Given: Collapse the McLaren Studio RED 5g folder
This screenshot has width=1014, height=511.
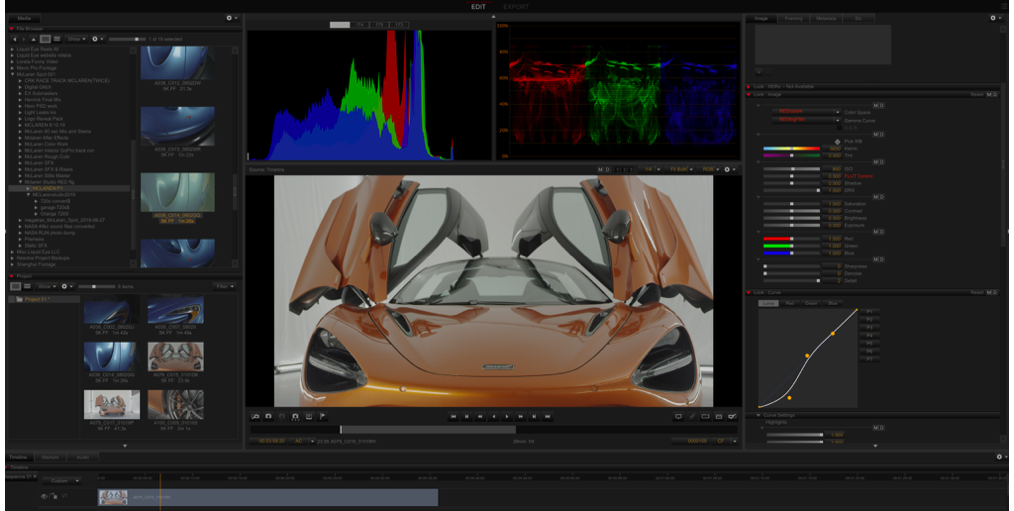Looking at the screenshot, I should (22, 182).
